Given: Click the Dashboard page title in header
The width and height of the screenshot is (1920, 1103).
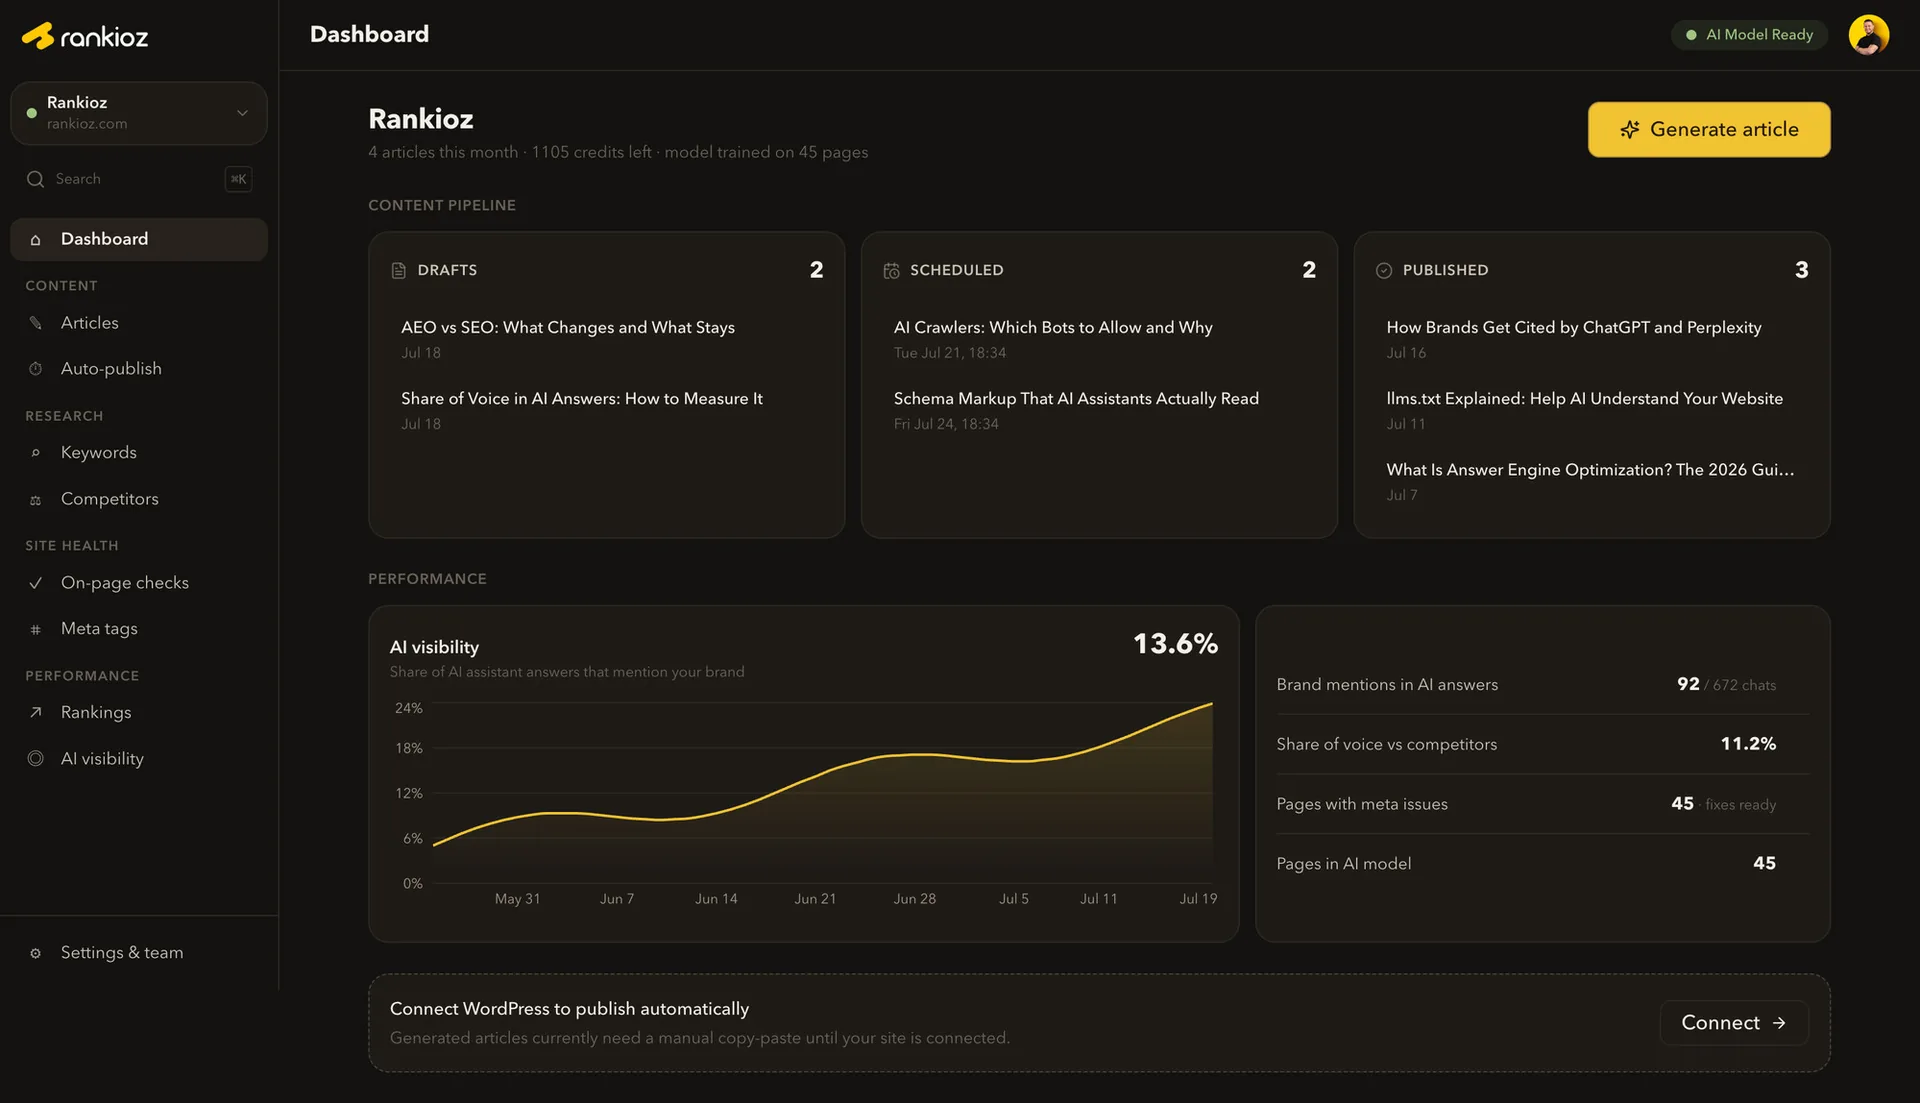Looking at the screenshot, I should point(369,35).
